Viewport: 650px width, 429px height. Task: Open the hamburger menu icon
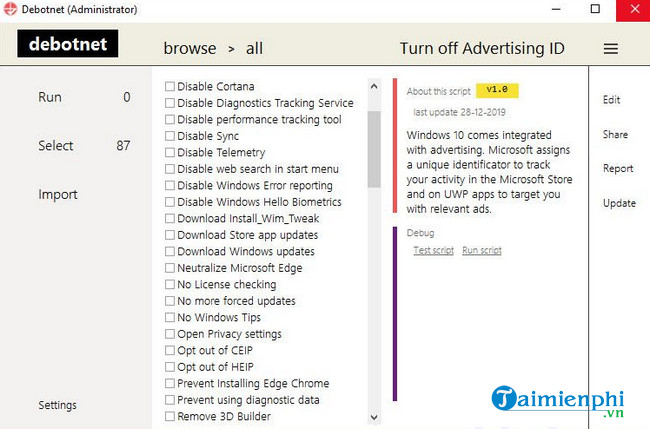point(611,48)
